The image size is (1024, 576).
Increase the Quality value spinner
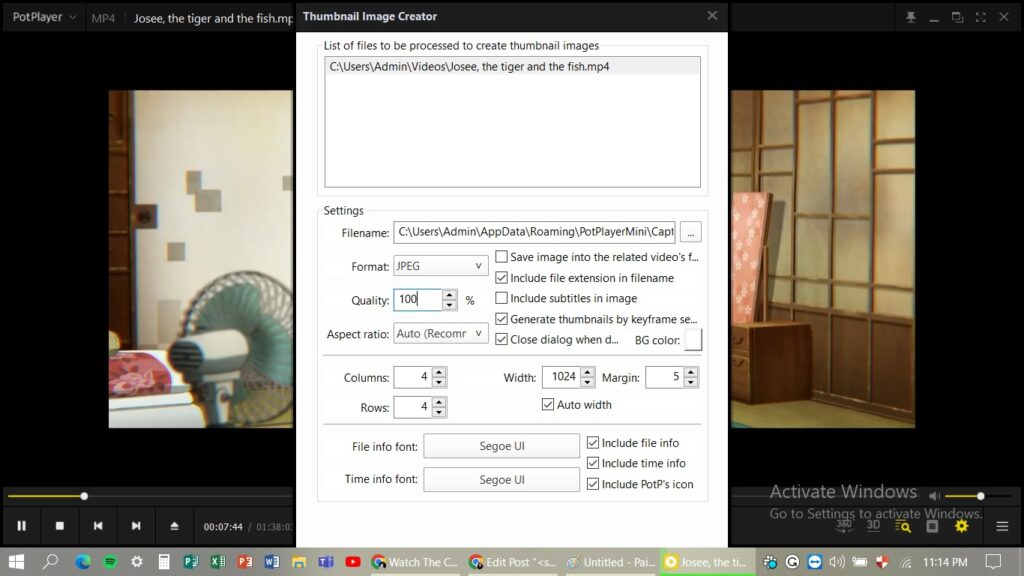tap(449, 295)
